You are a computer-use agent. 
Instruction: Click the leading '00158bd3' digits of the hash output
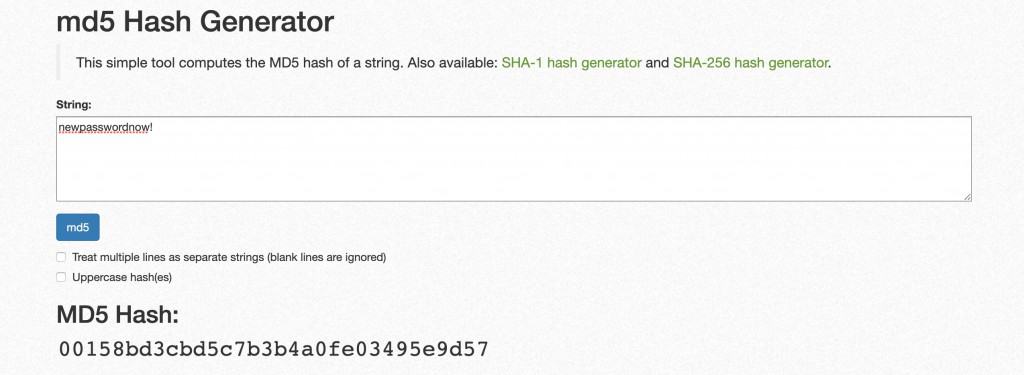point(113,349)
